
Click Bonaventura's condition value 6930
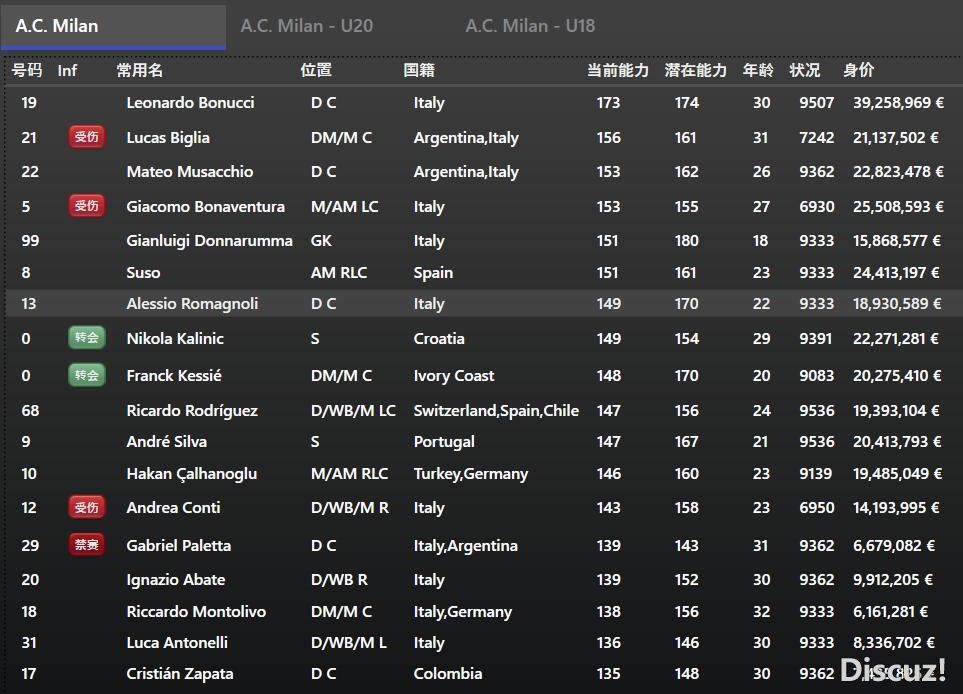[817, 206]
